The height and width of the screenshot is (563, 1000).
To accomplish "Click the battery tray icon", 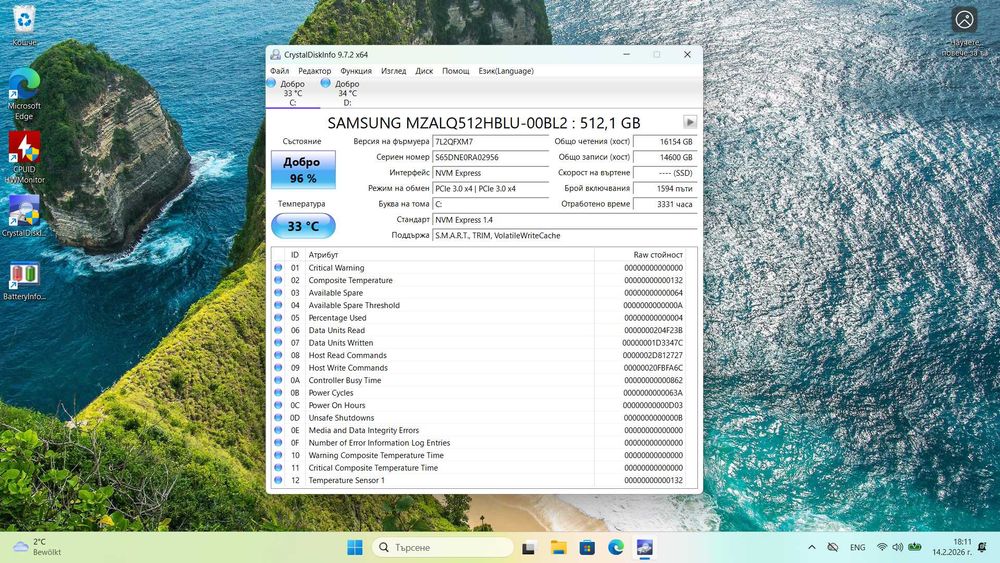I will (x=915, y=547).
